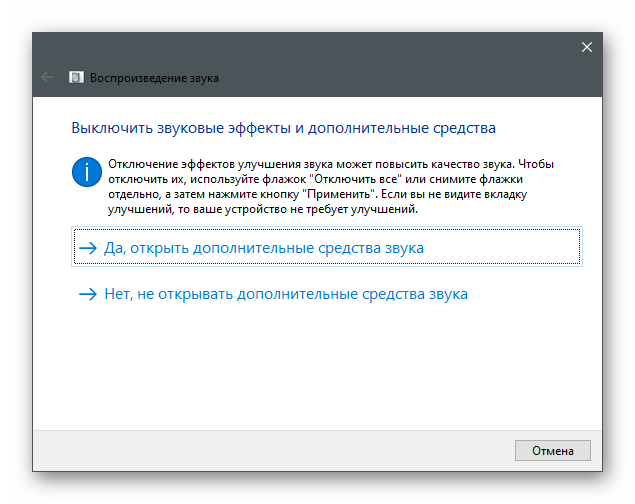
Task: Click the heading "Выключить звуковые эффекты и дополнительные средства"
Action: click(283, 128)
